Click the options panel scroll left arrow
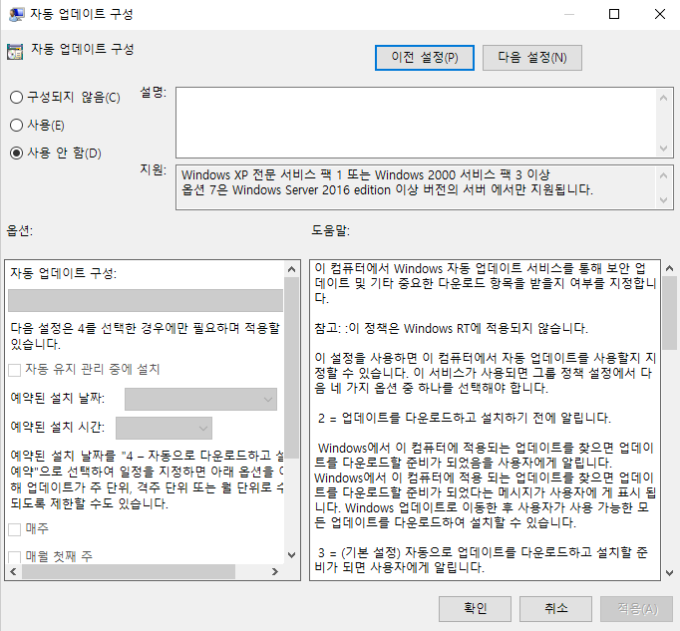680x631 pixels. (x=13, y=572)
